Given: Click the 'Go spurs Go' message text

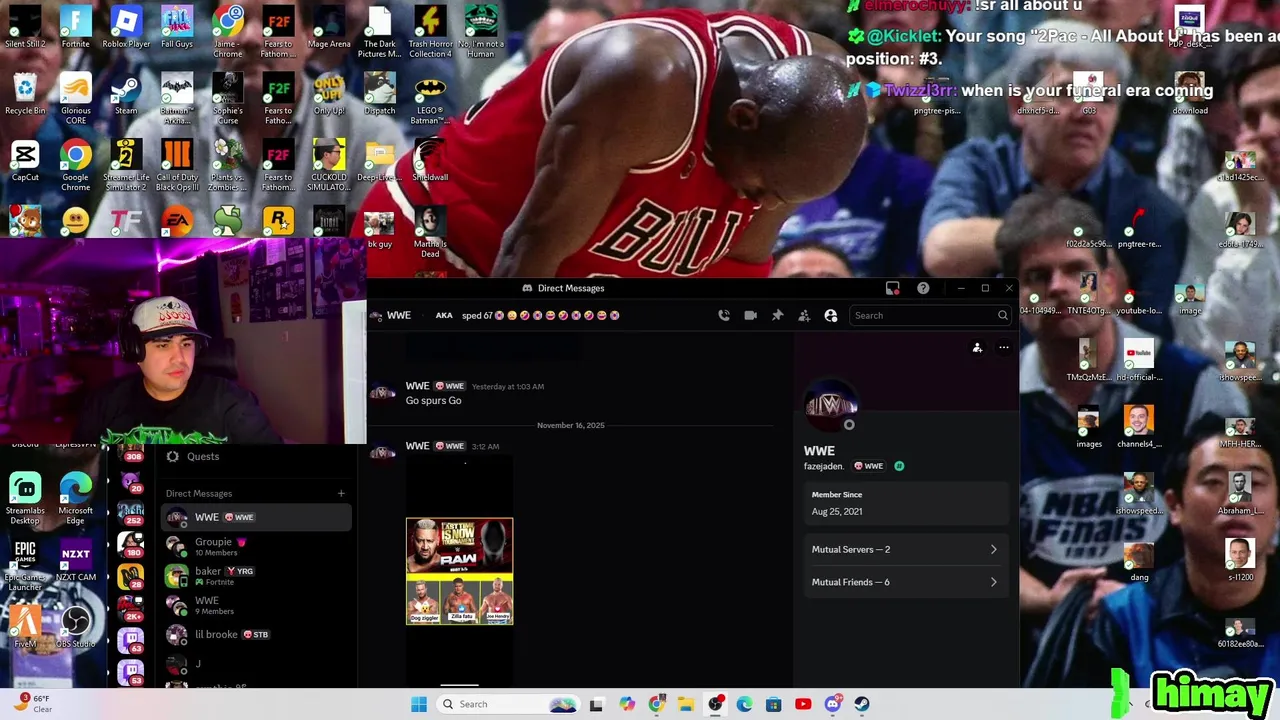Looking at the screenshot, I should coord(433,400).
